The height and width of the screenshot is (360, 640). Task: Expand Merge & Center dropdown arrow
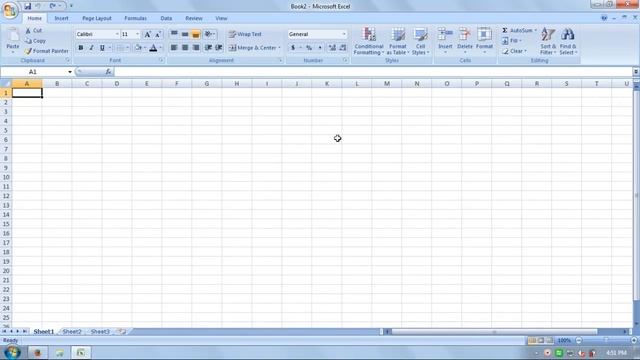coord(280,48)
